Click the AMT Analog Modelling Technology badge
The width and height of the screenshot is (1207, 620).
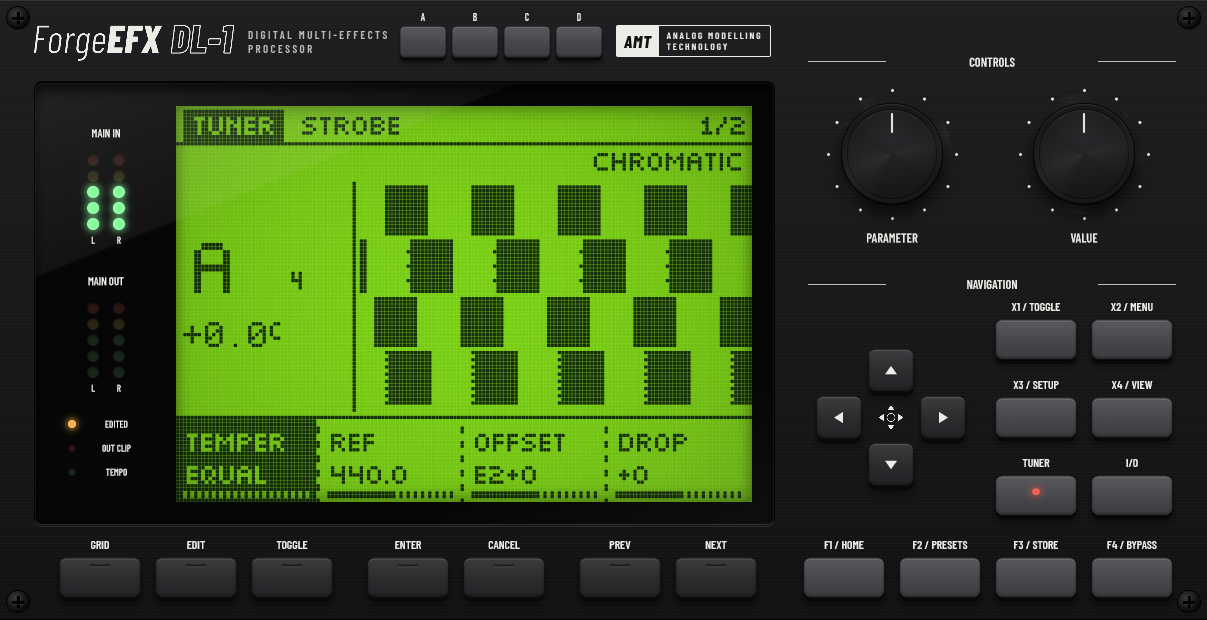[693, 41]
